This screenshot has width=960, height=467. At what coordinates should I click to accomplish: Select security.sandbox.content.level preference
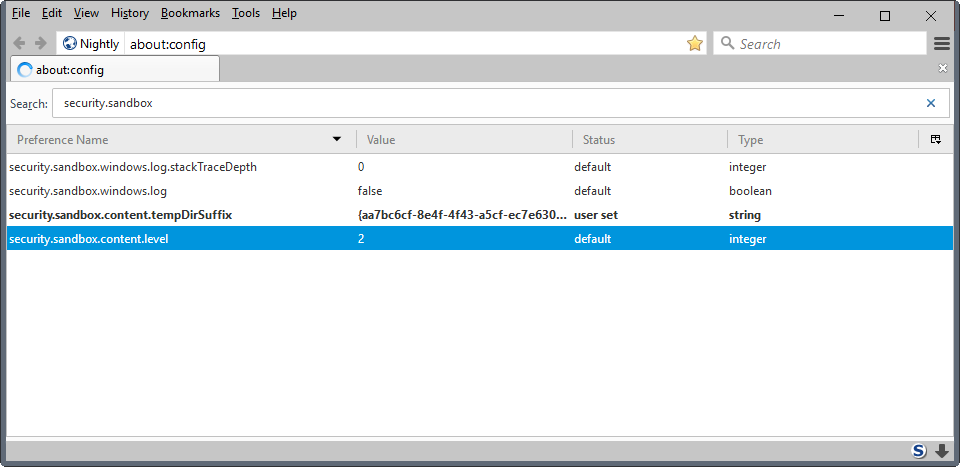point(480,239)
